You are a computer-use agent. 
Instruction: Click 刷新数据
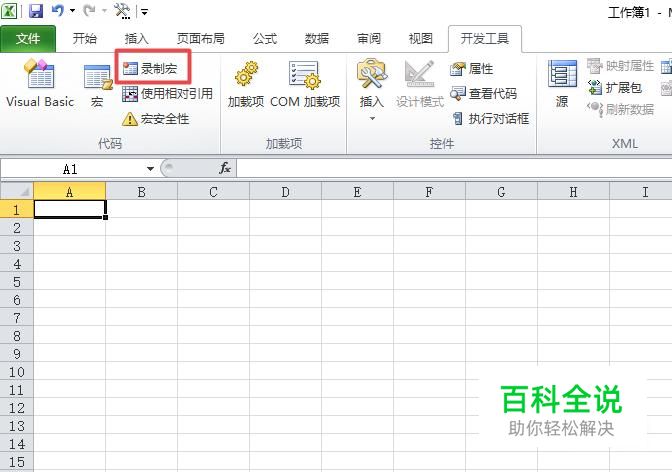coord(620,109)
